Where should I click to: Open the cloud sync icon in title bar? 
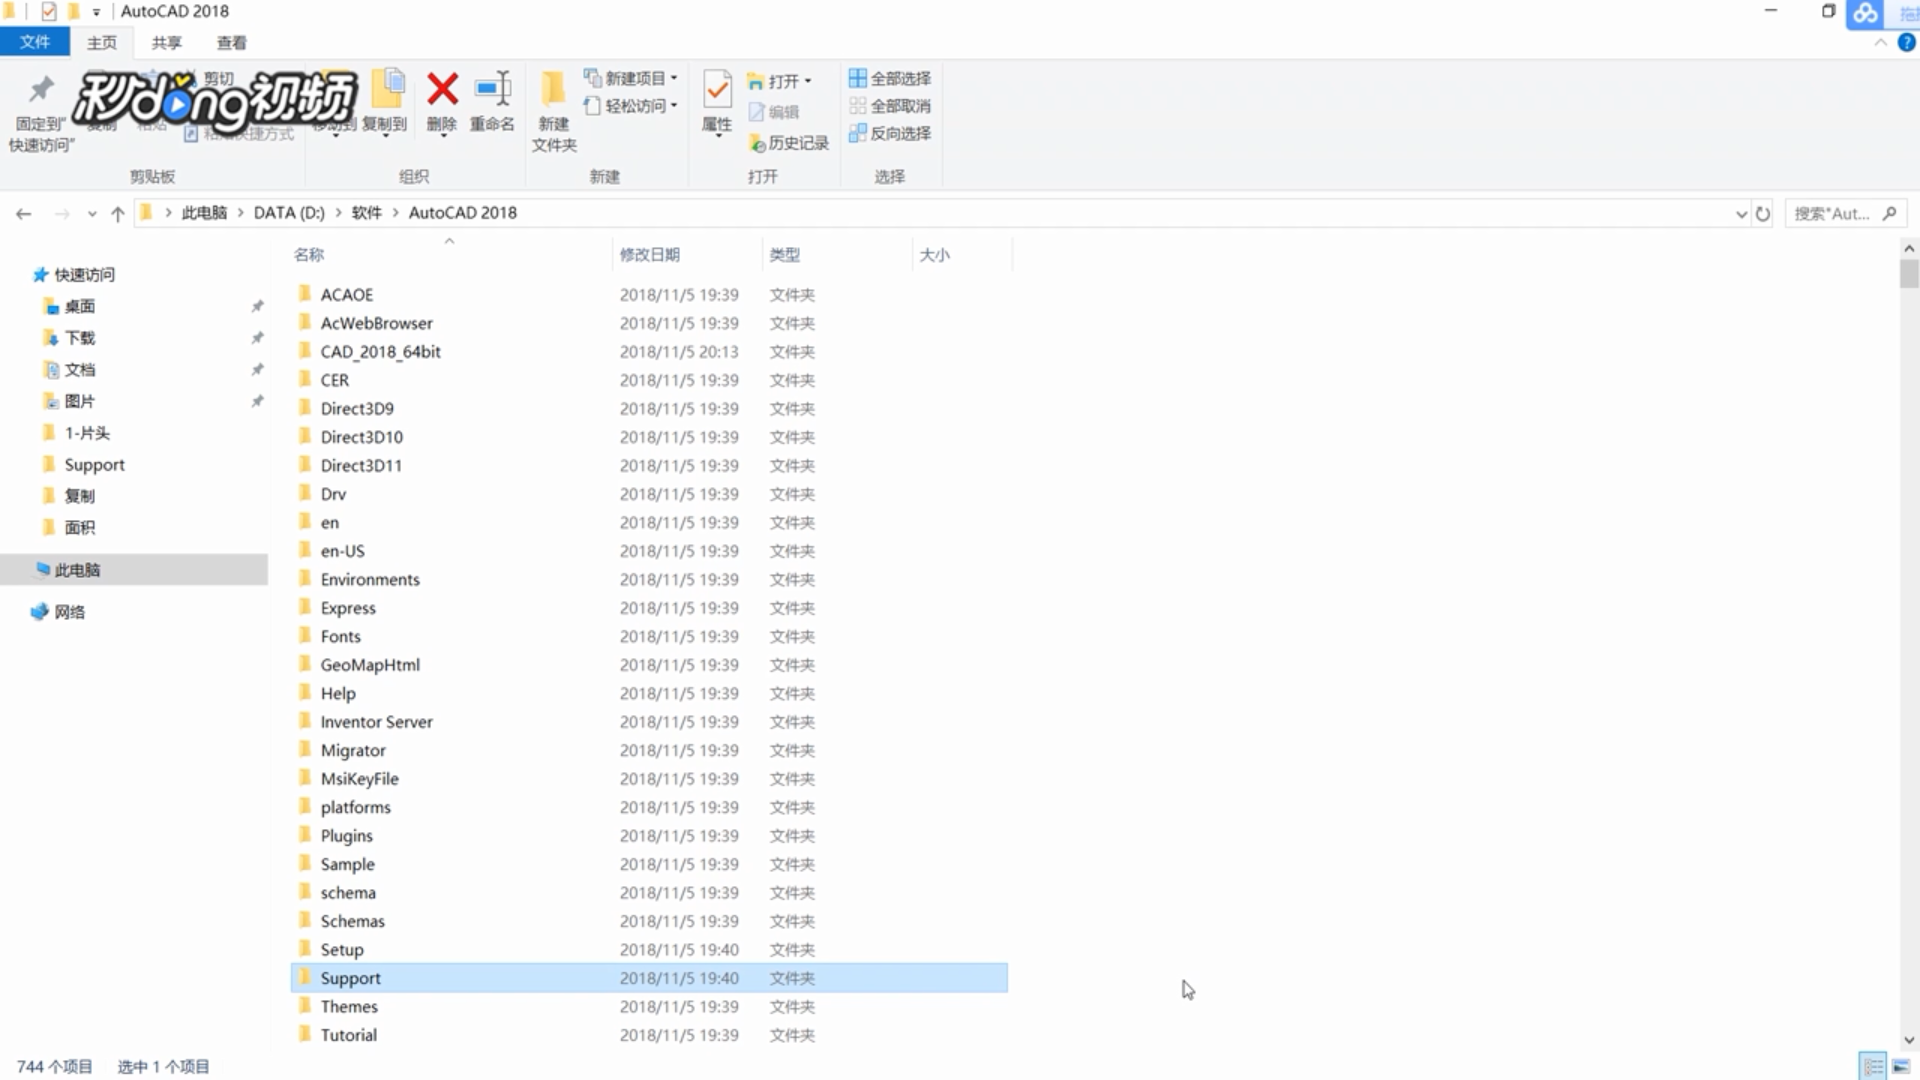1865,13
